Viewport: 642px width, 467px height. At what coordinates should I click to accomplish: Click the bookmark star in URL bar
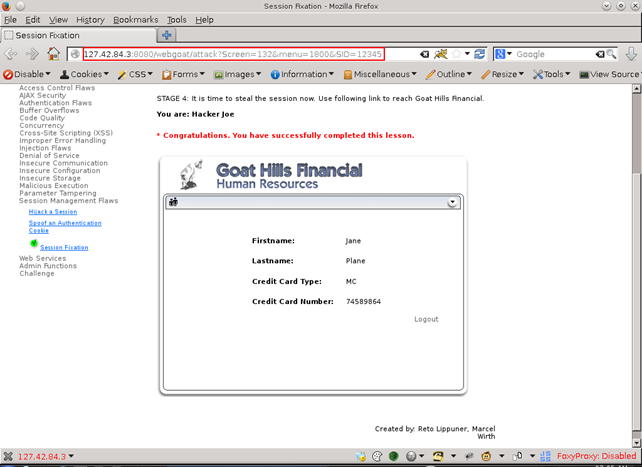coord(456,54)
